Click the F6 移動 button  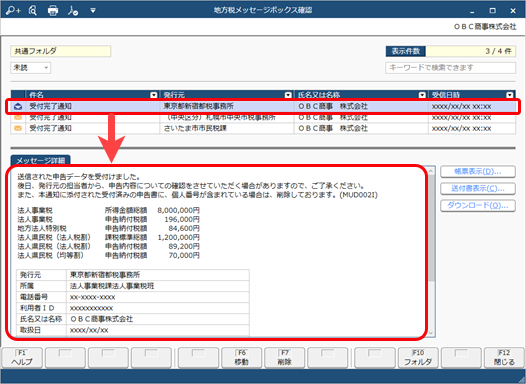click(242, 358)
